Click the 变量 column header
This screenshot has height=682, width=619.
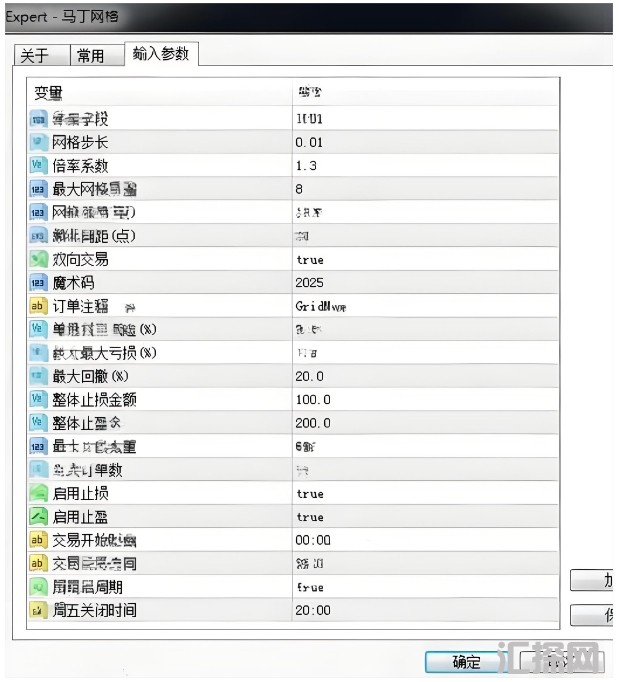tap(49, 92)
